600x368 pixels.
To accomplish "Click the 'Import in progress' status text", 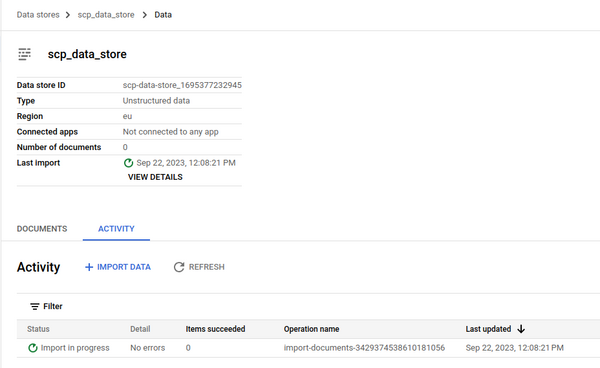I will (75, 348).
